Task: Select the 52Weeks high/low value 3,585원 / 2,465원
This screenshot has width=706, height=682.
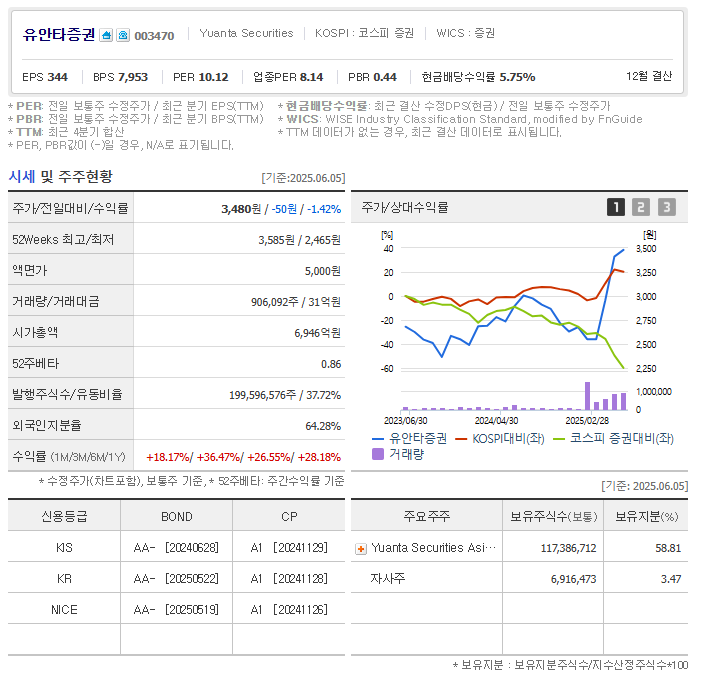Action: [x=299, y=240]
